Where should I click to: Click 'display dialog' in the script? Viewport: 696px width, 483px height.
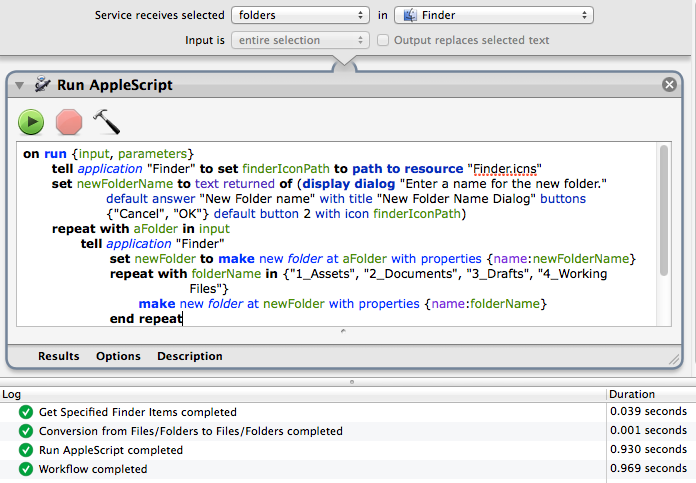click(349, 184)
